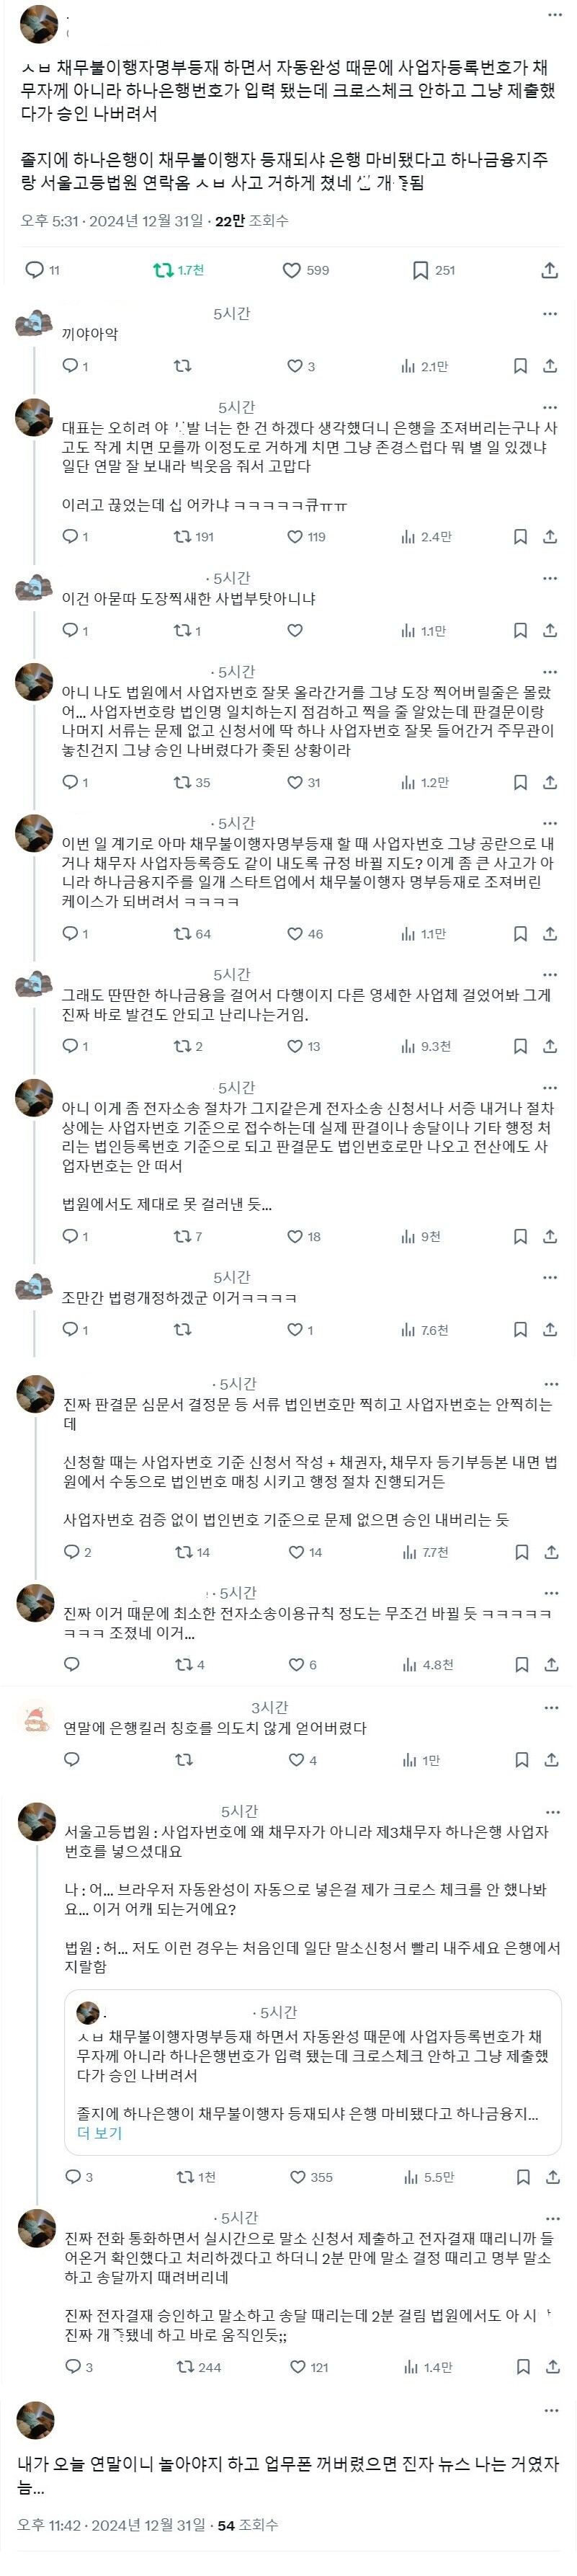Bookmark the "연말에 은행킬러 칭호" reply
Image resolution: width=577 pixels, height=2576 pixels.
click(x=521, y=1760)
